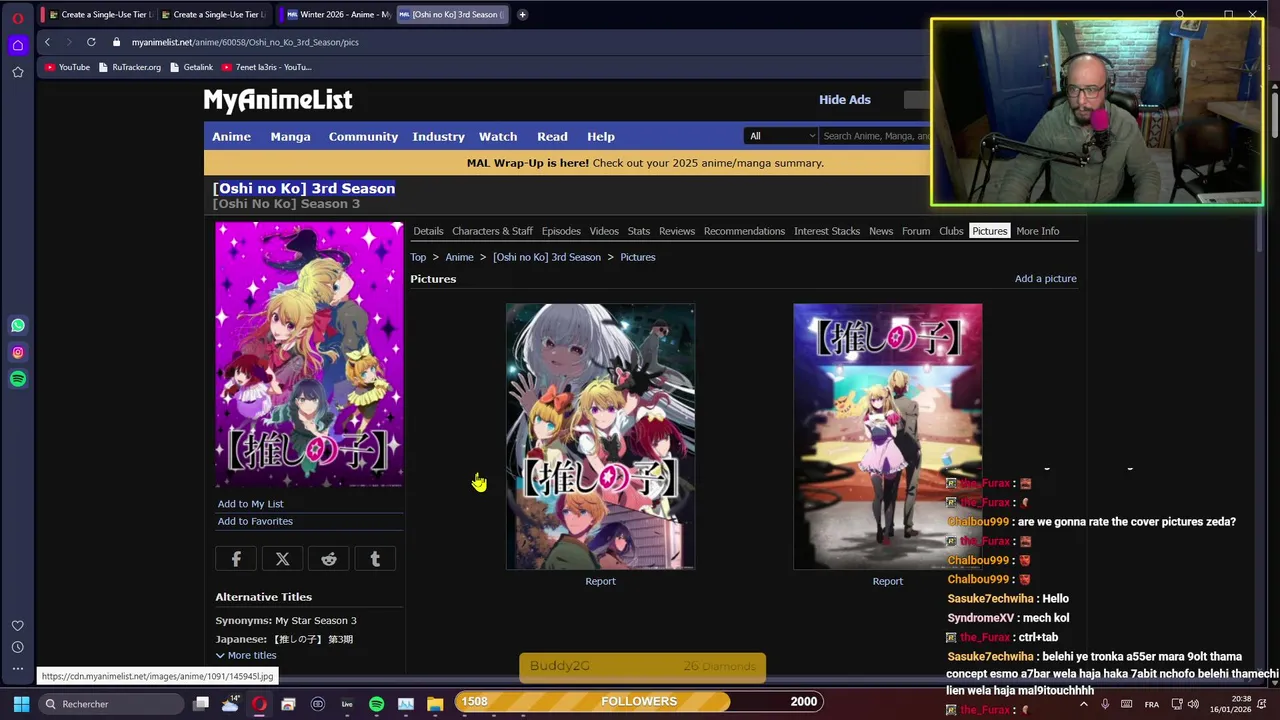Open File Explorer from the taskbar
The image size is (1280, 720).
click(435, 704)
